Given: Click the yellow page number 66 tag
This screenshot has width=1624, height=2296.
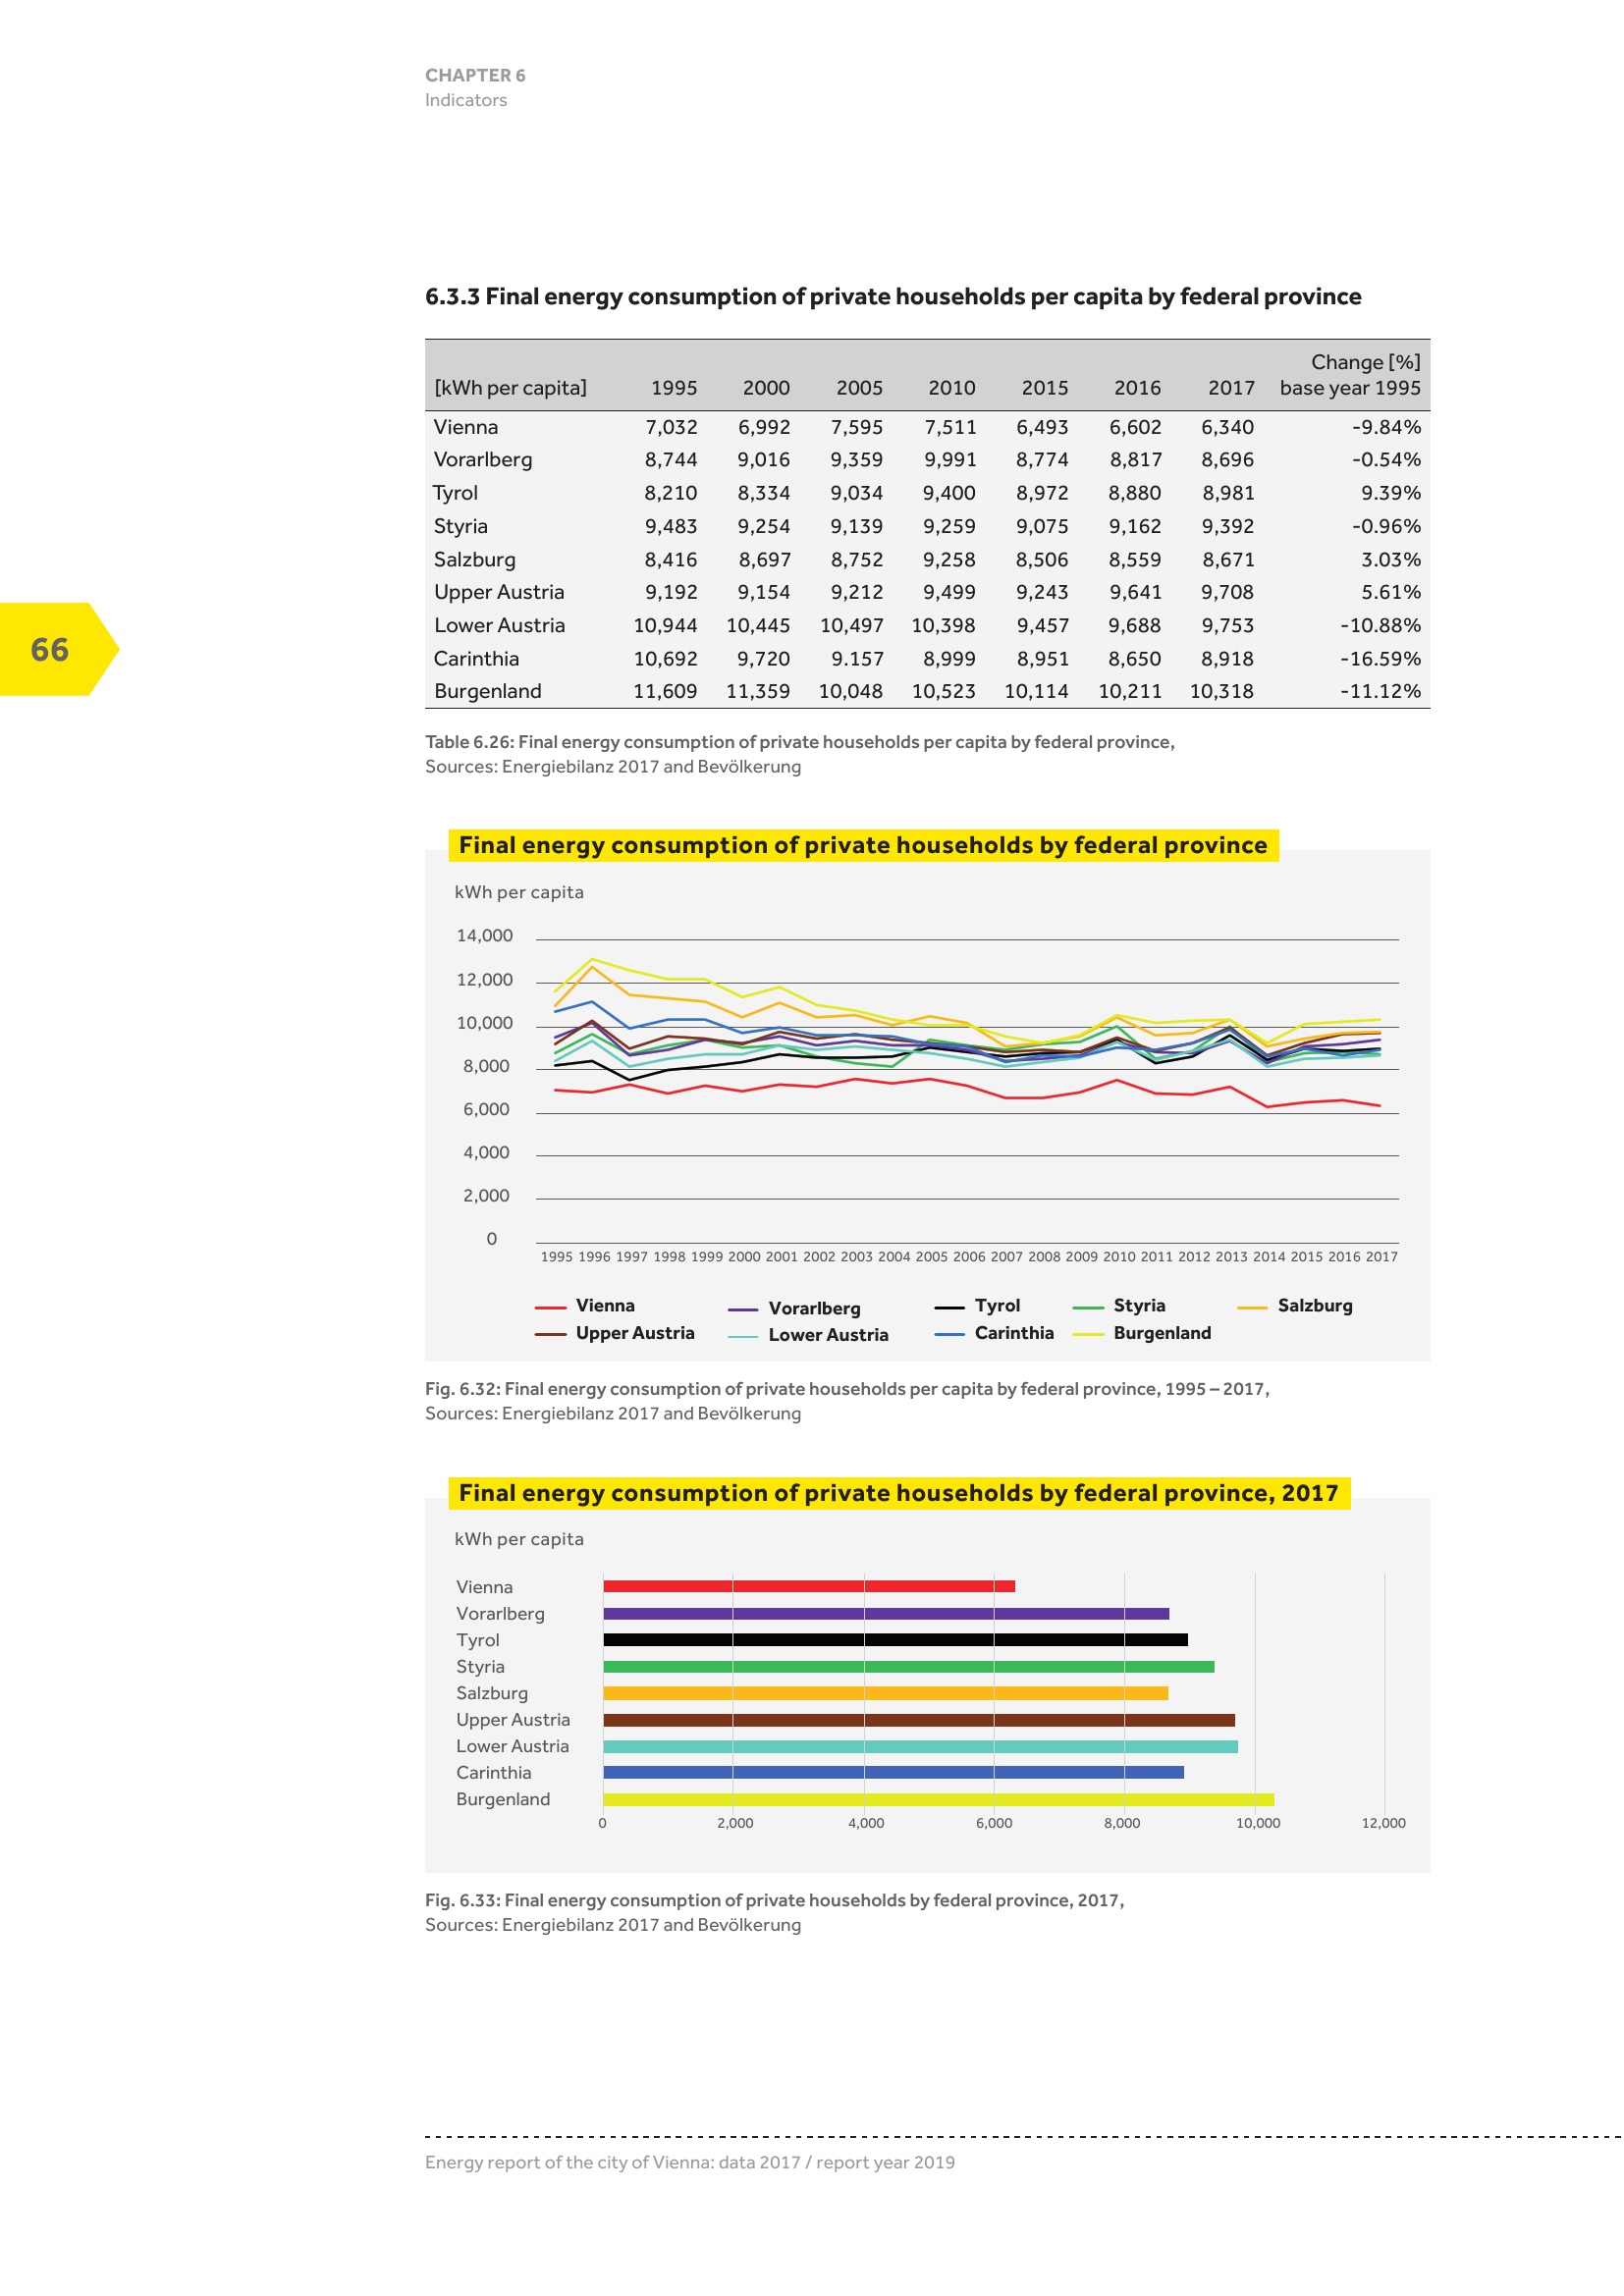Looking at the screenshot, I should click(x=52, y=649).
